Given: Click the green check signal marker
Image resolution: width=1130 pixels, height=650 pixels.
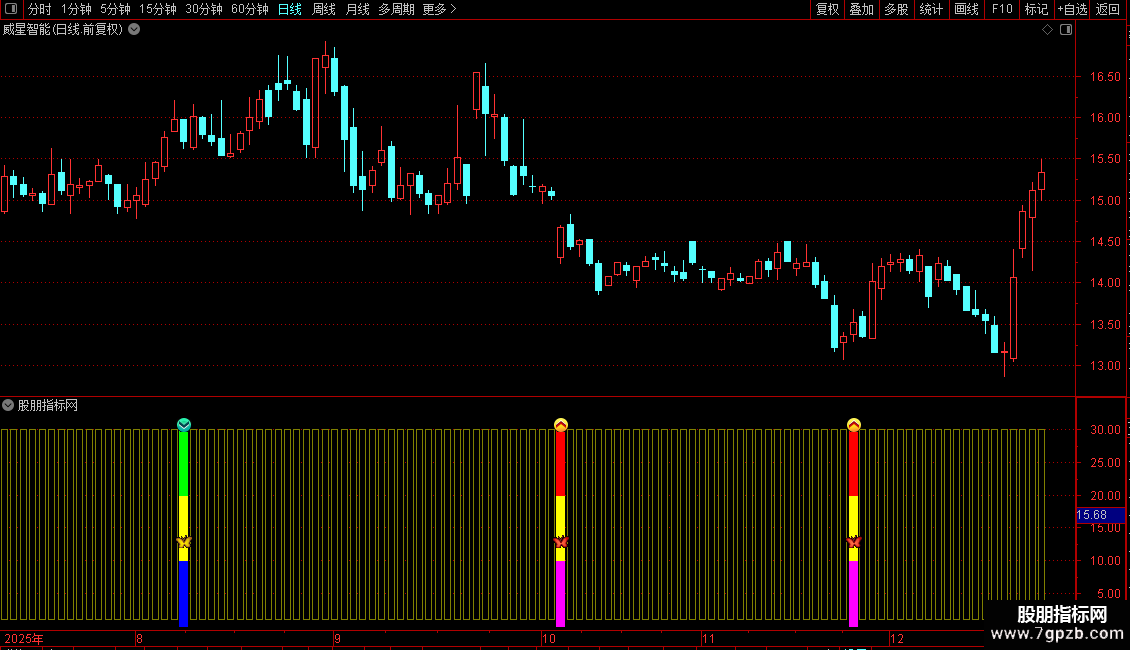Looking at the screenshot, I should click(x=184, y=424).
